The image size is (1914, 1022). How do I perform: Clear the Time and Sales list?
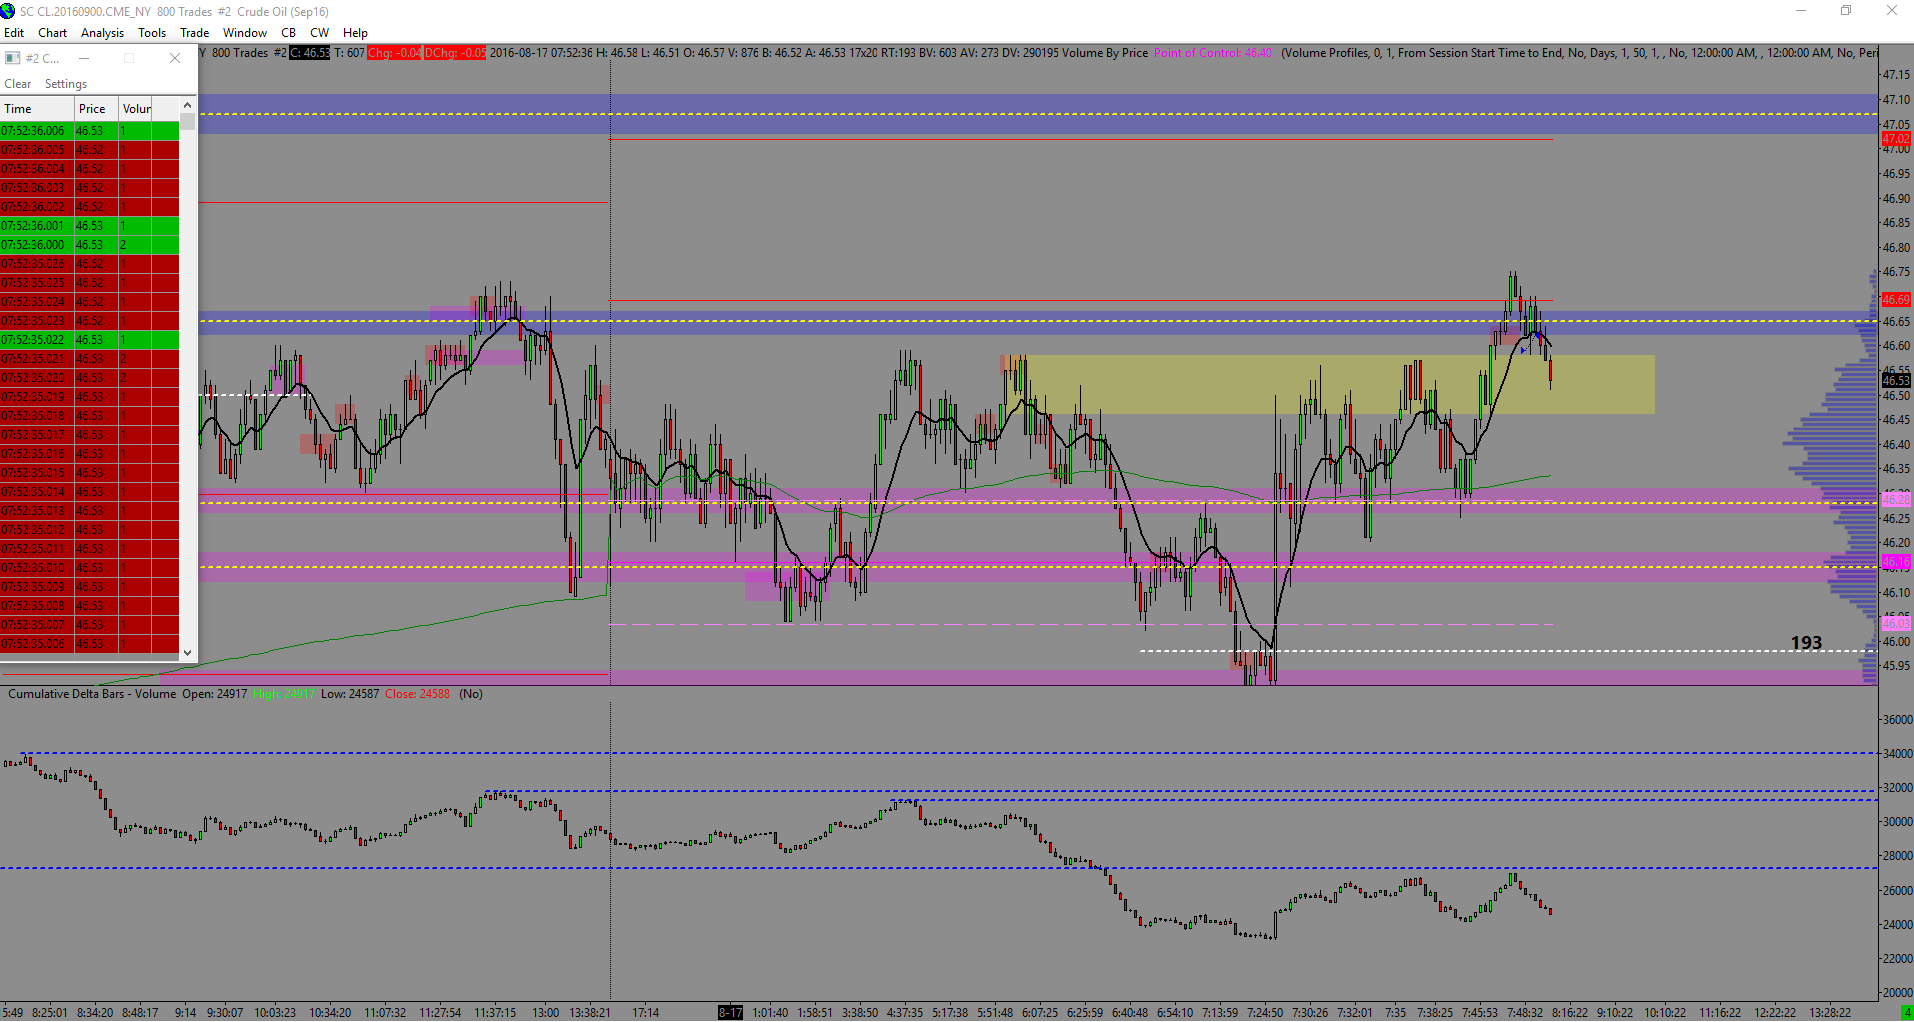click(x=17, y=84)
